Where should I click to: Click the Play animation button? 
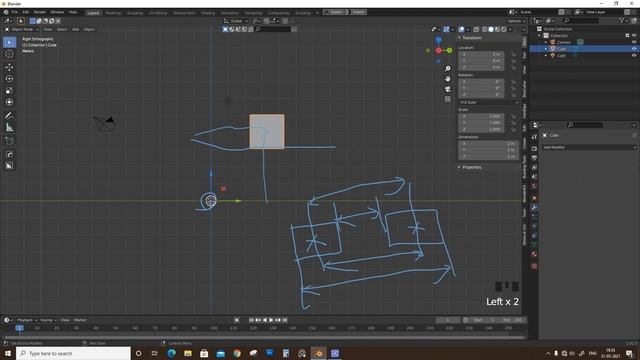271,320
